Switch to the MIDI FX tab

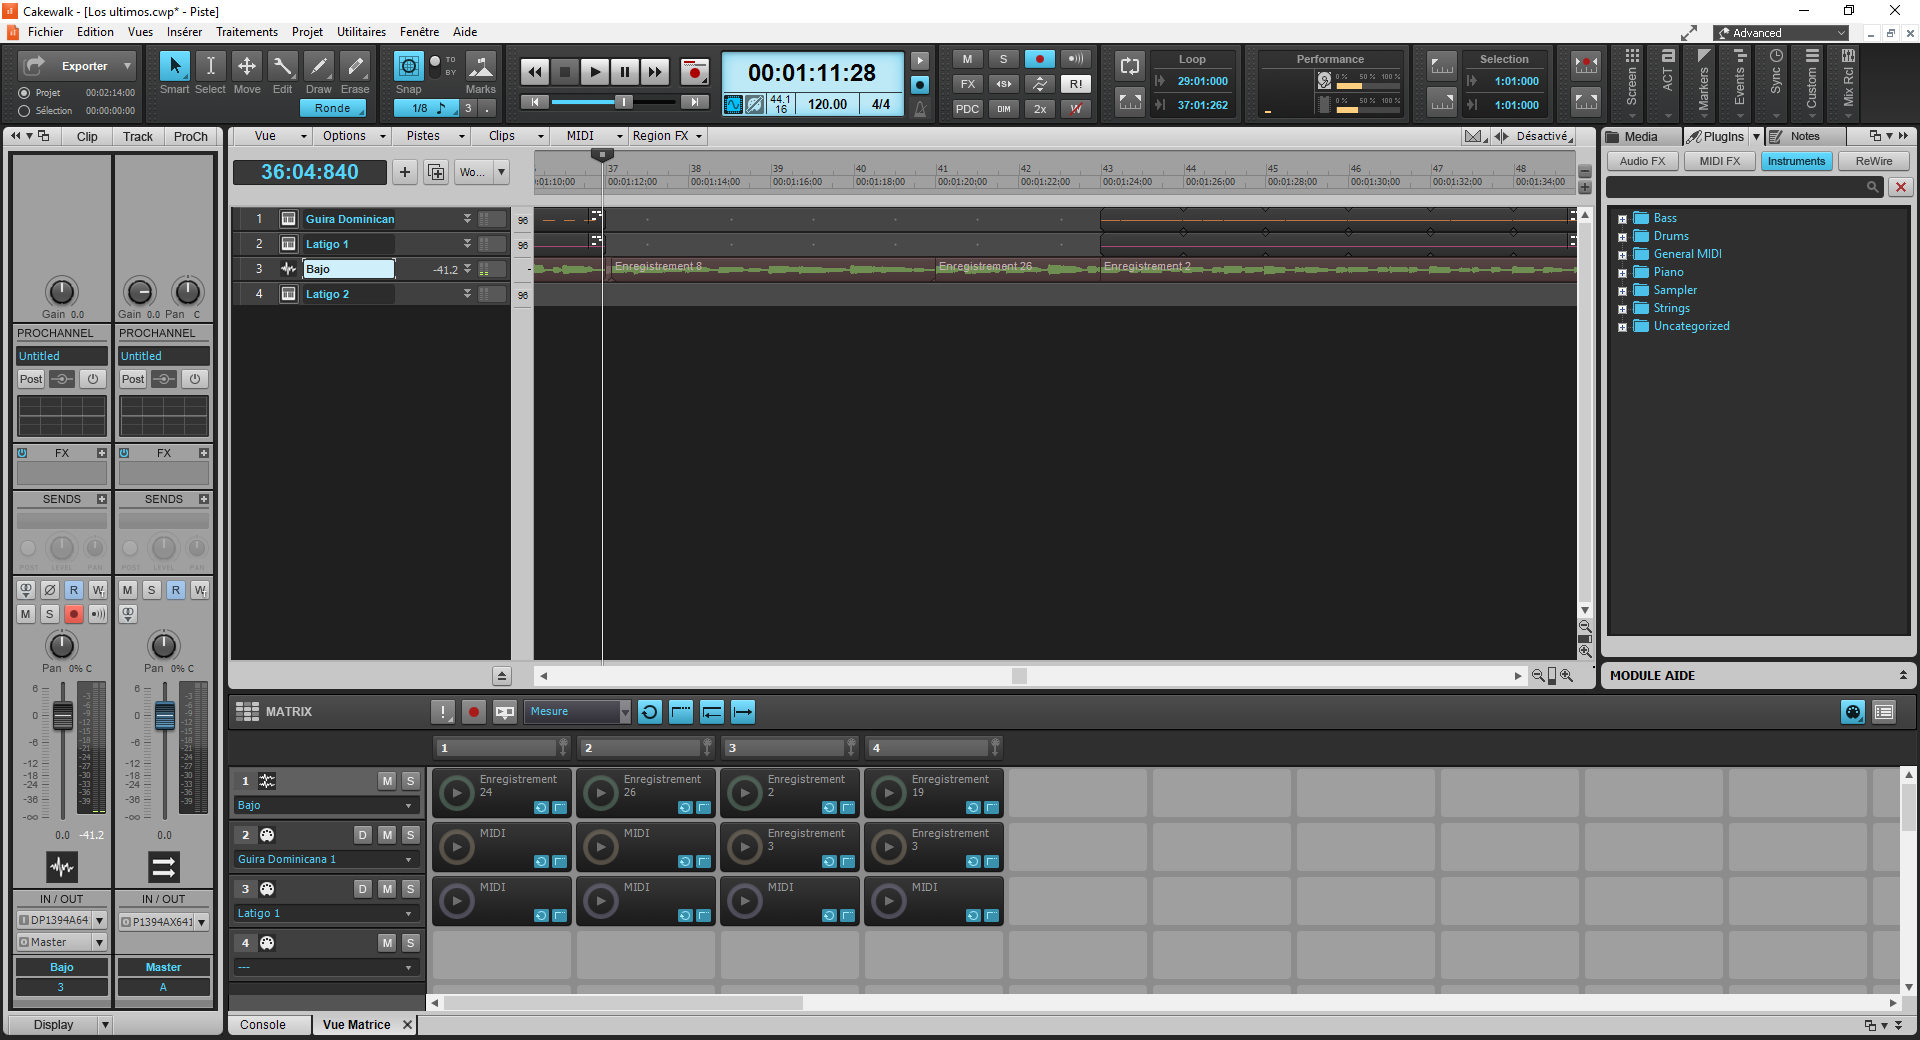click(x=1720, y=161)
